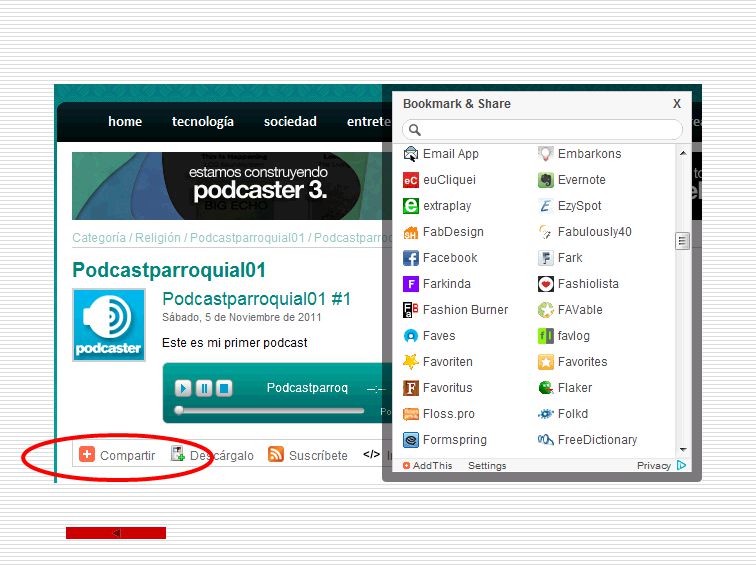The height and width of the screenshot is (567, 756).
Task: Pick the FabDesign icon
Action: coord(410,232)
